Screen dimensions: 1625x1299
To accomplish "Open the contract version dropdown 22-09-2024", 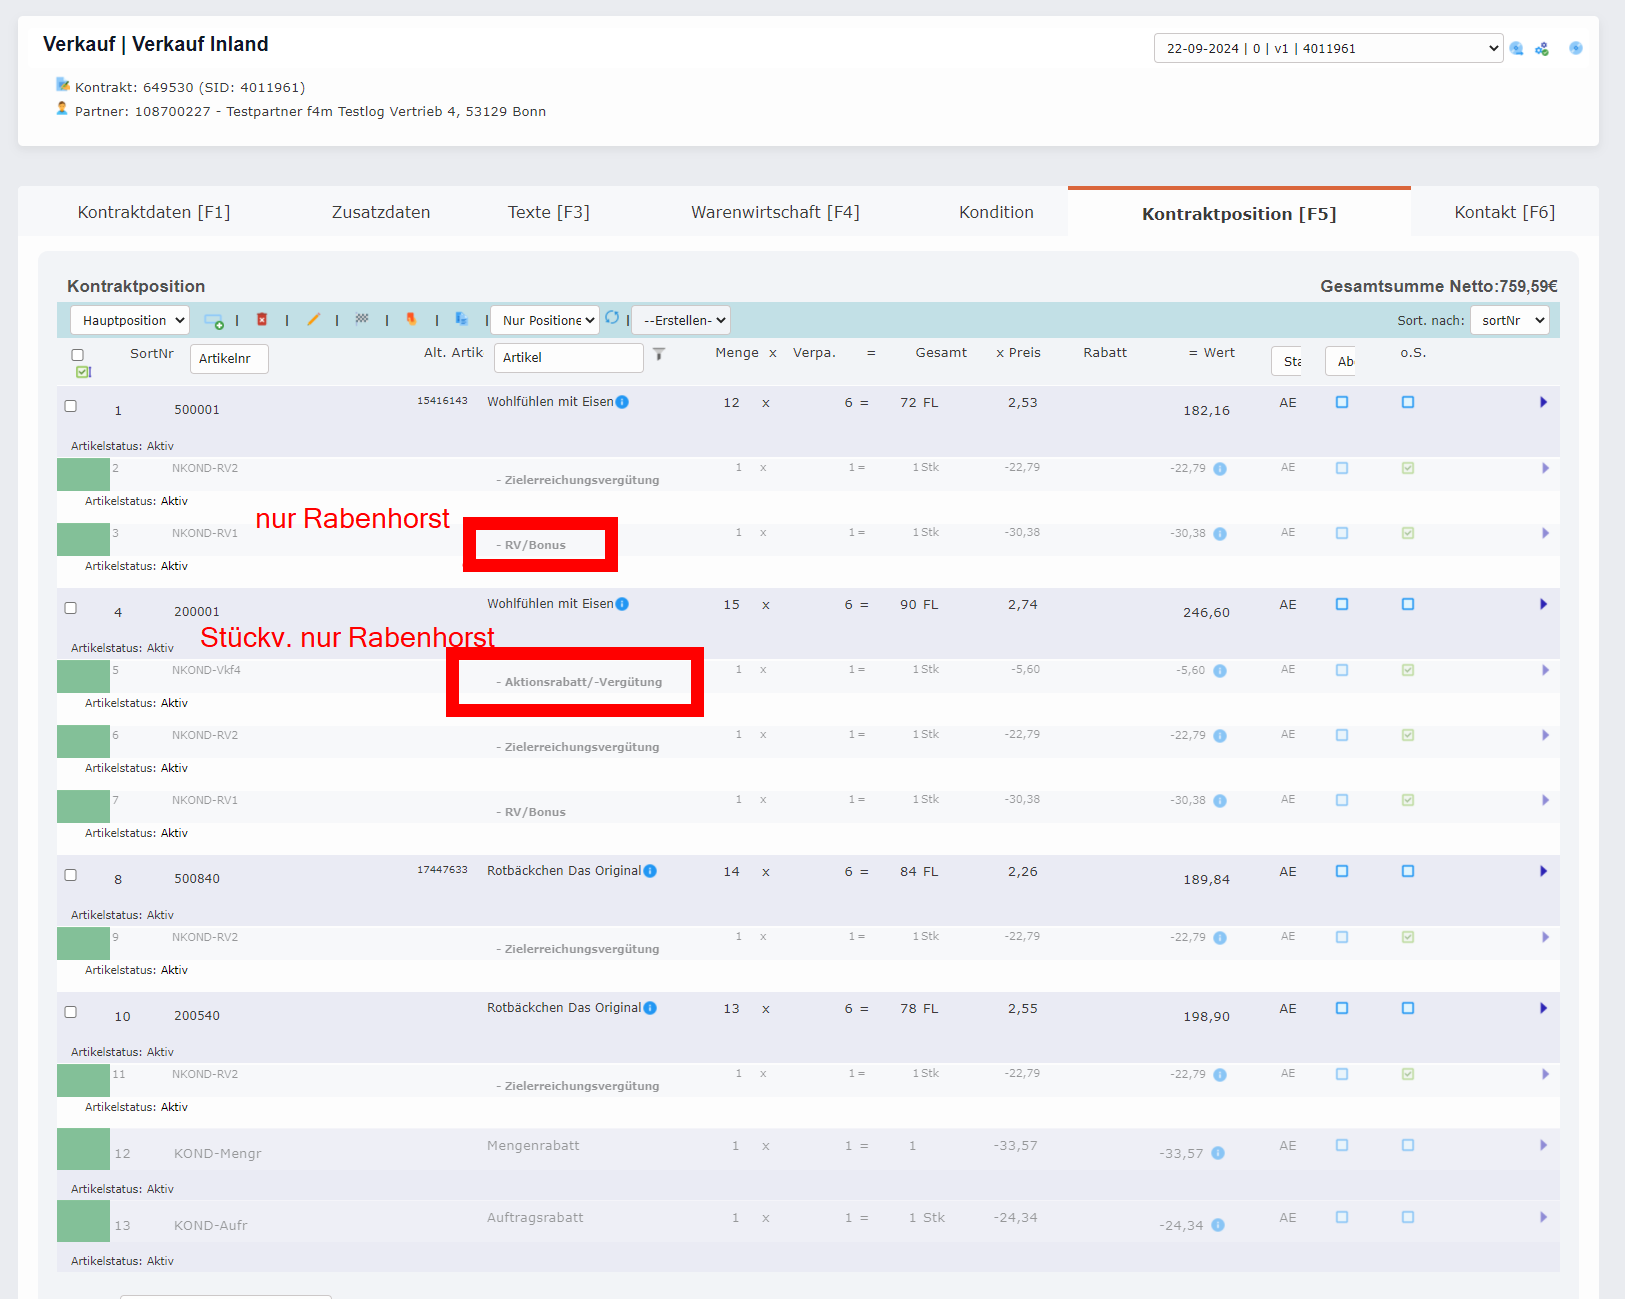I will tap(1327, 48).
